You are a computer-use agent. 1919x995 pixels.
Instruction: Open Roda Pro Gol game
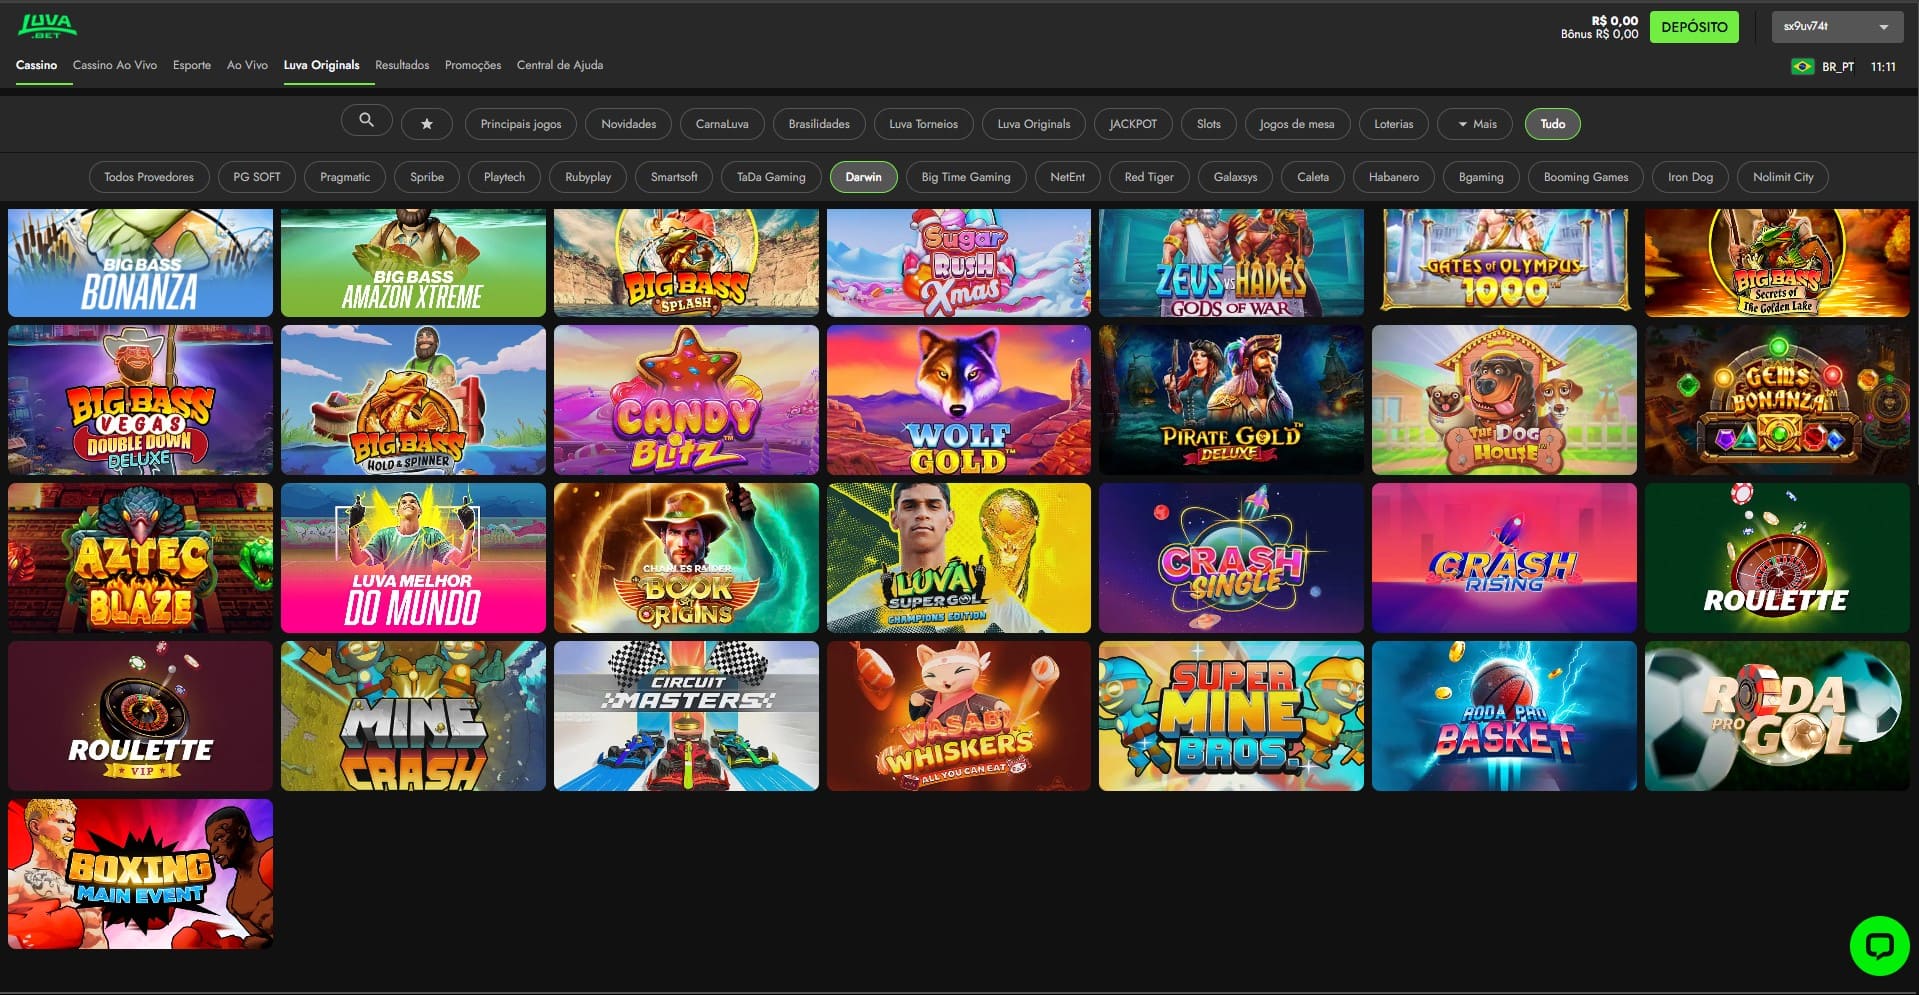point(1777,716)
